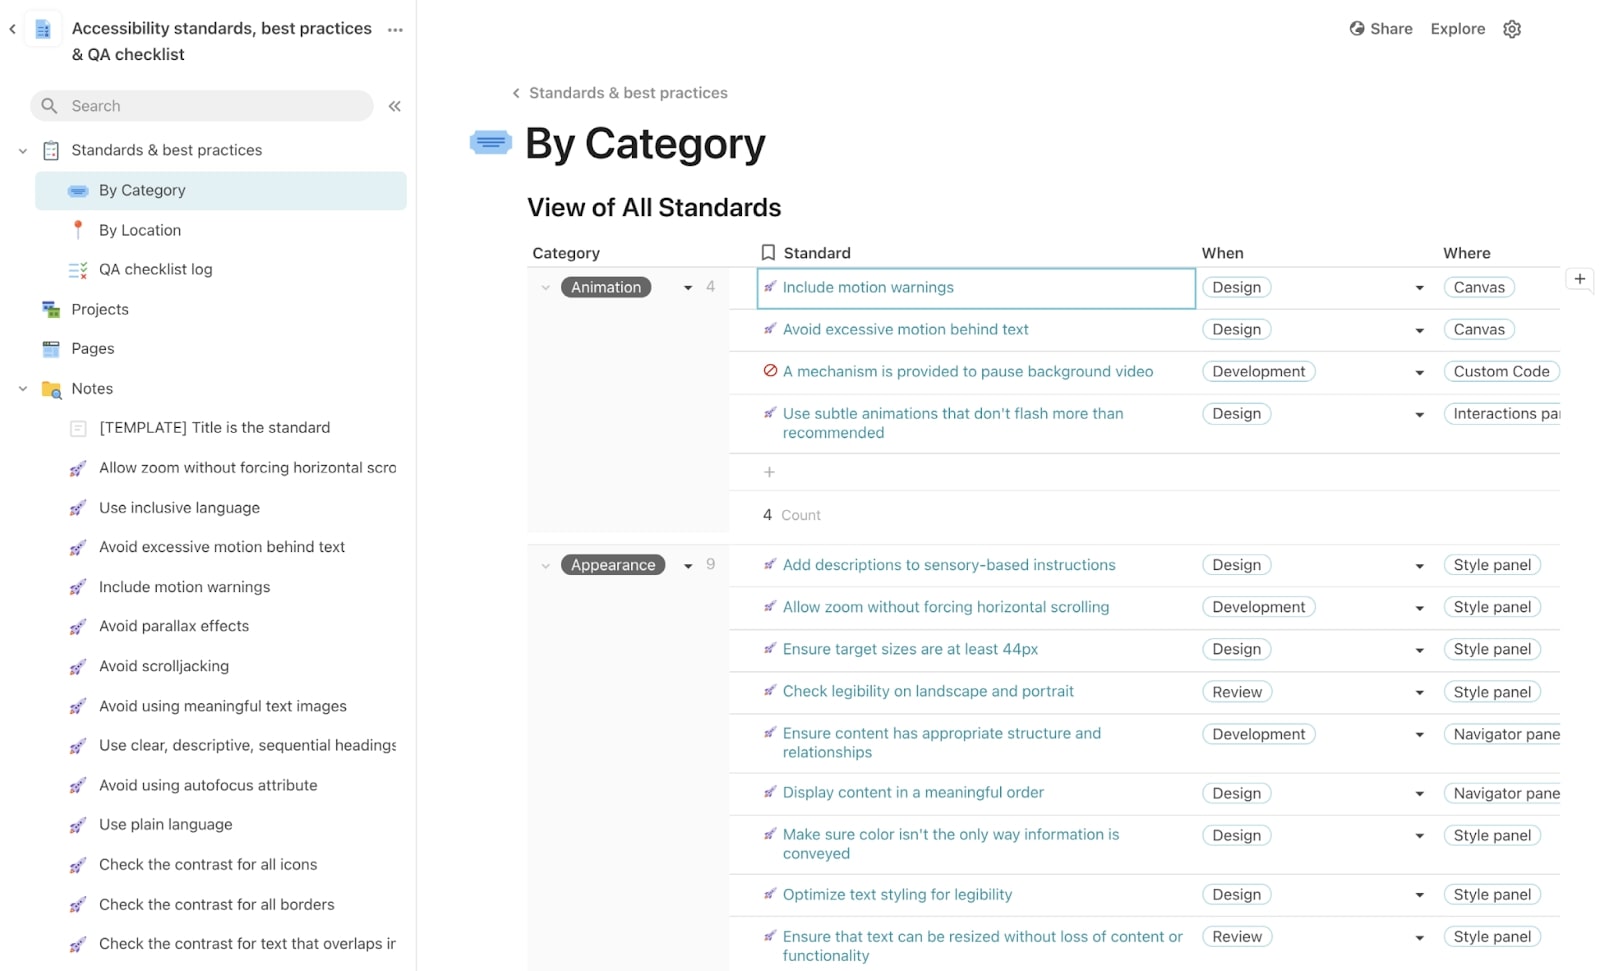Click the three-dot more options icon
Image resolution: width=1600 pixels, height=971 pixels.
(x=395, y=30)
